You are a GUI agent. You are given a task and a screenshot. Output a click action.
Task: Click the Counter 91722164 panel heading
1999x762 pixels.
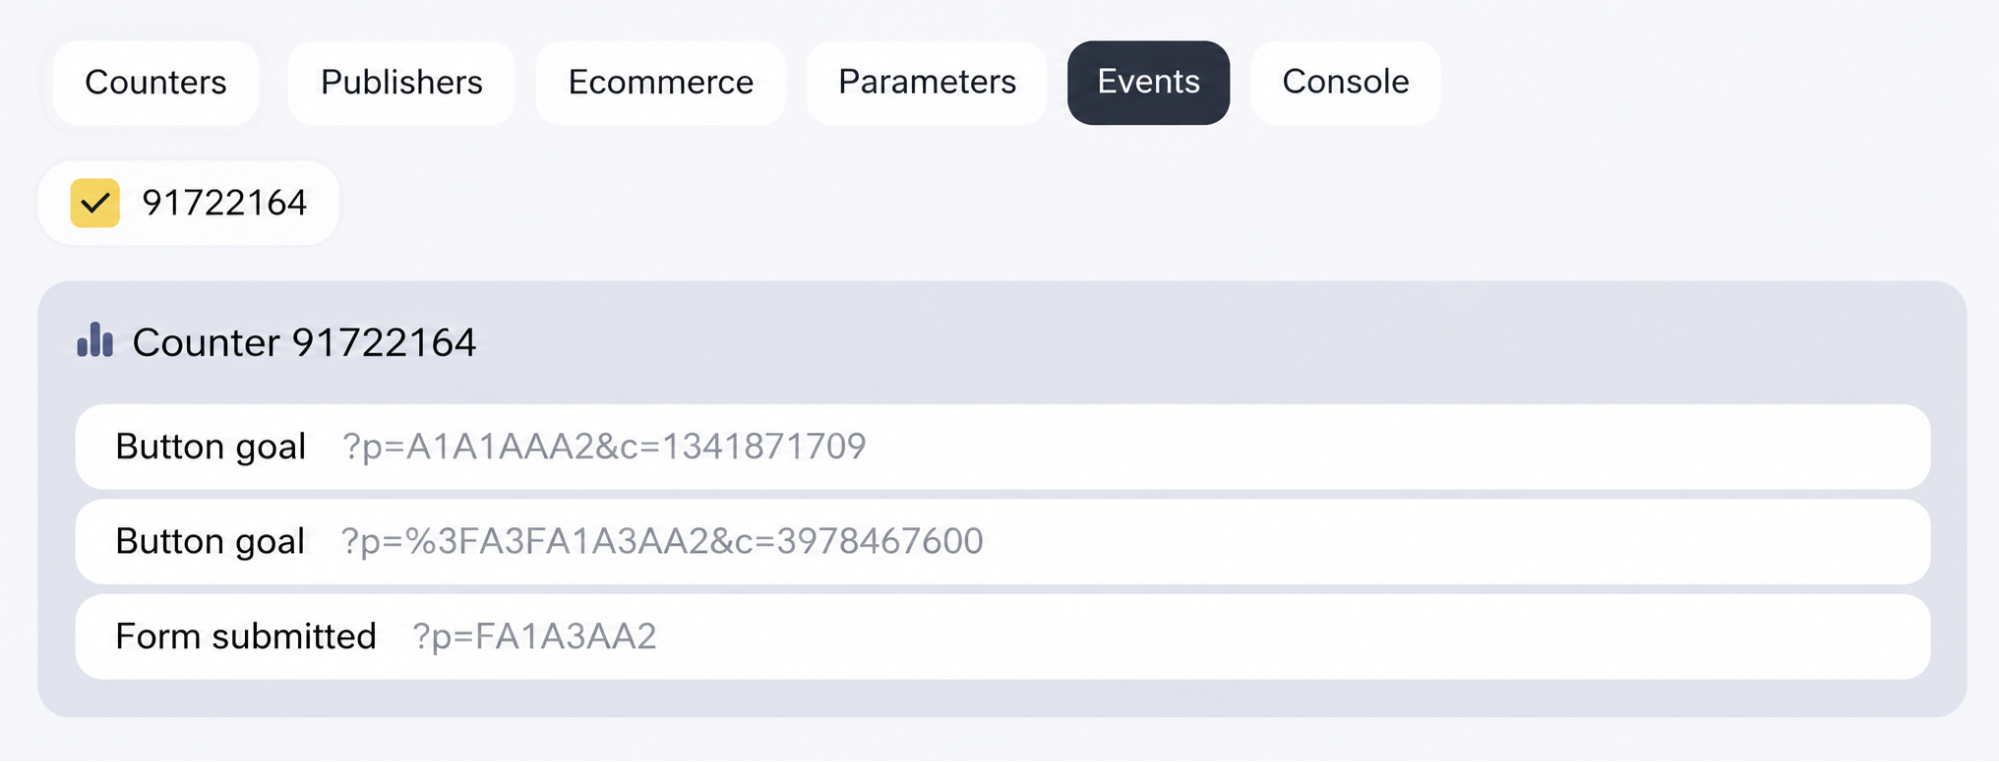[x=304, y=342]
